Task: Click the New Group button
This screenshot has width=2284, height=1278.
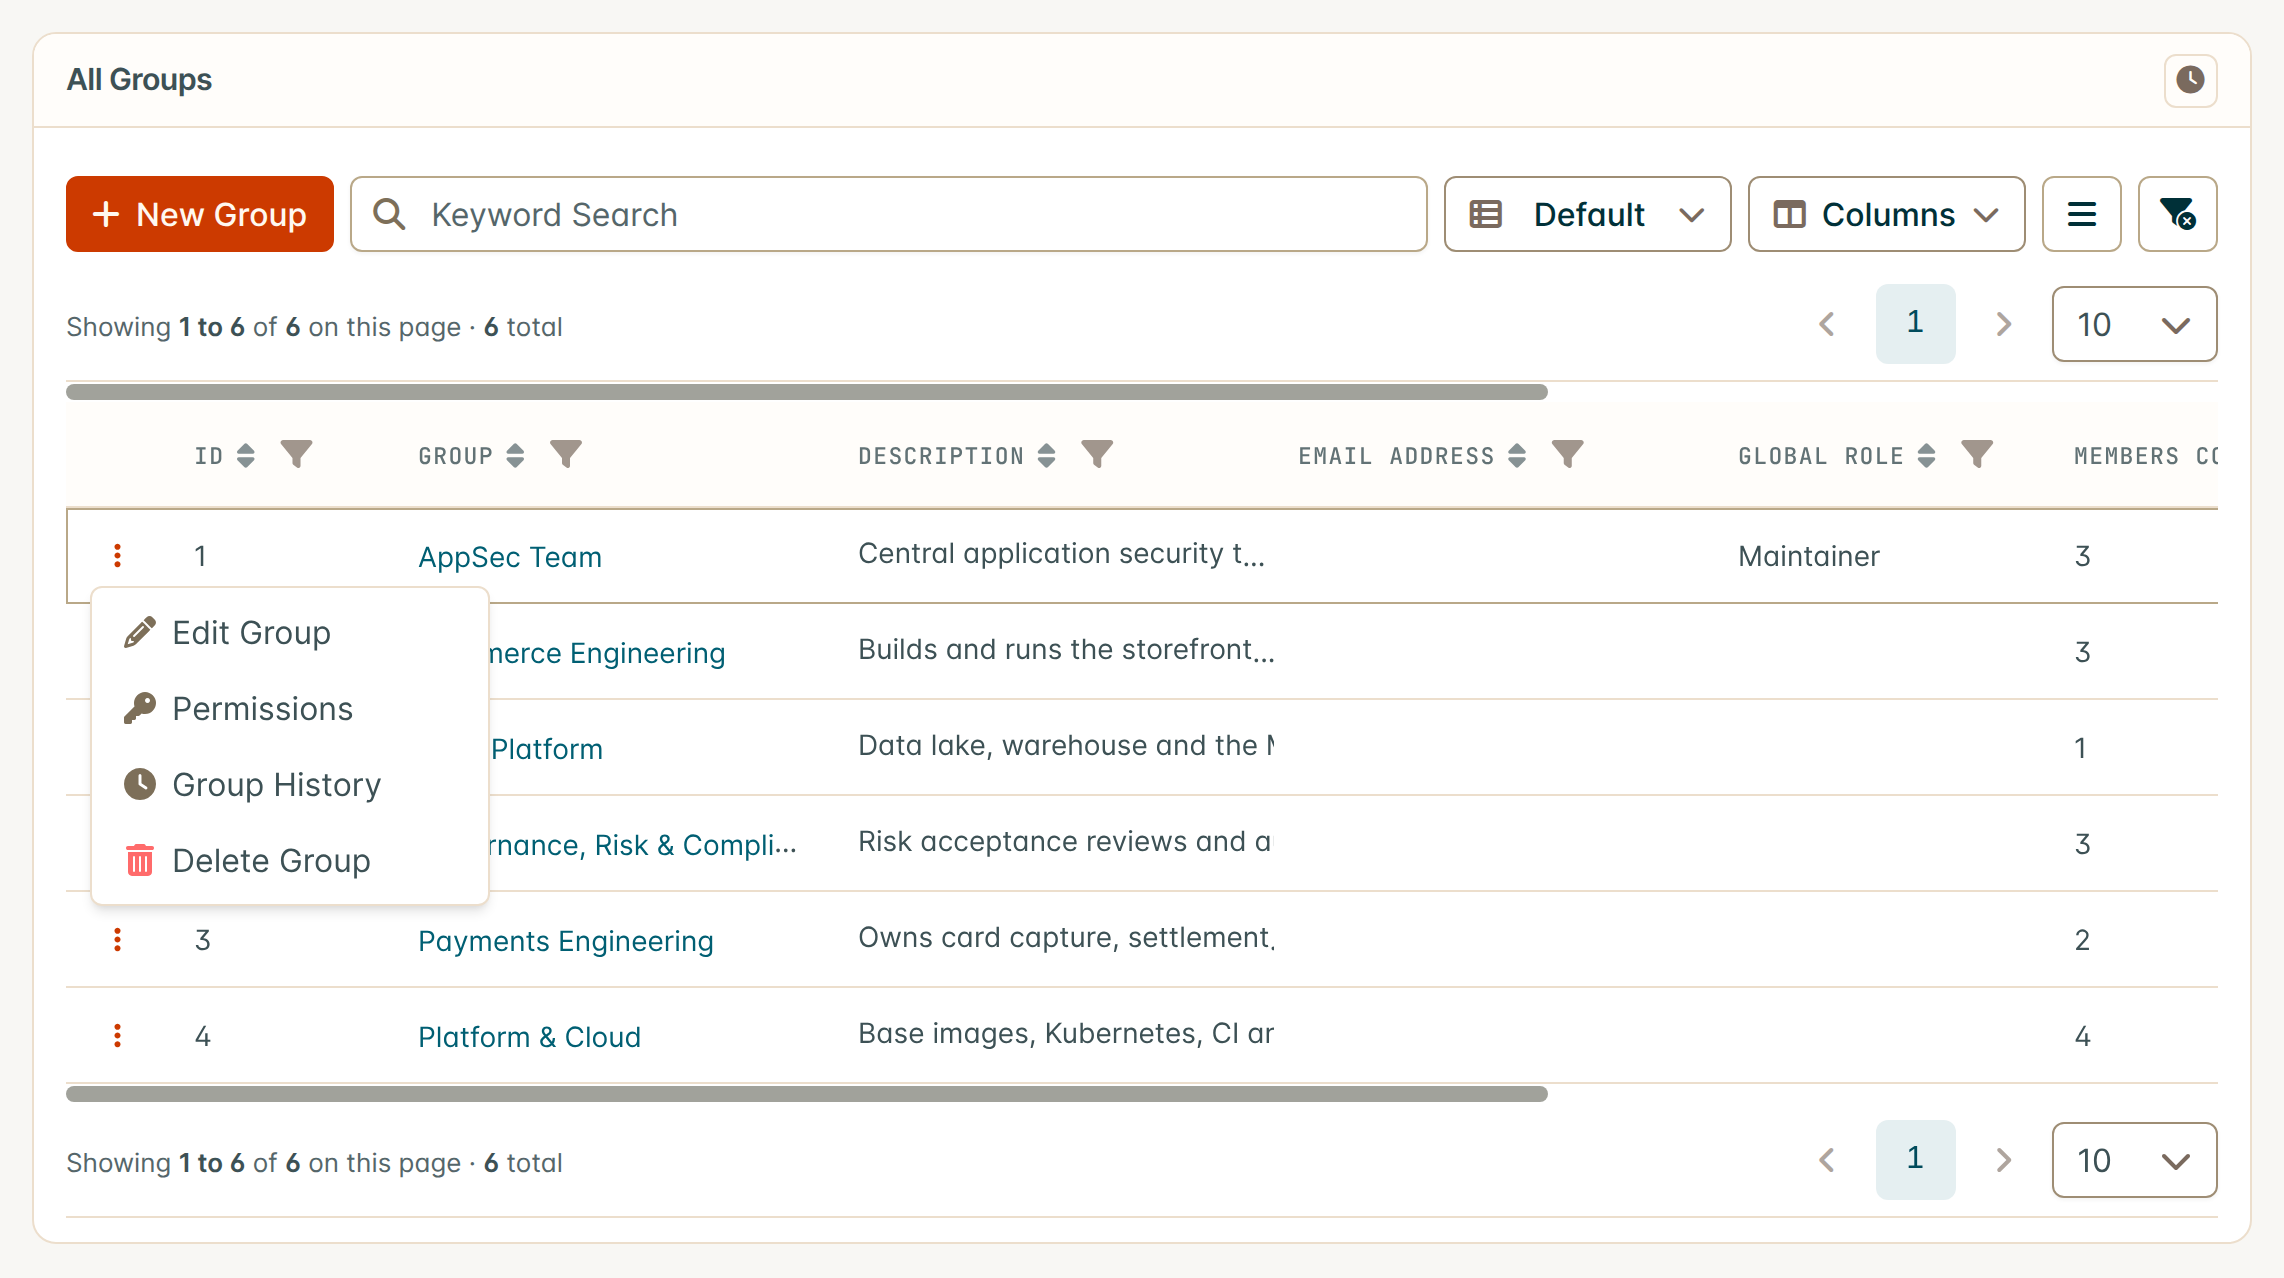Action: click(x=200, y=214)
